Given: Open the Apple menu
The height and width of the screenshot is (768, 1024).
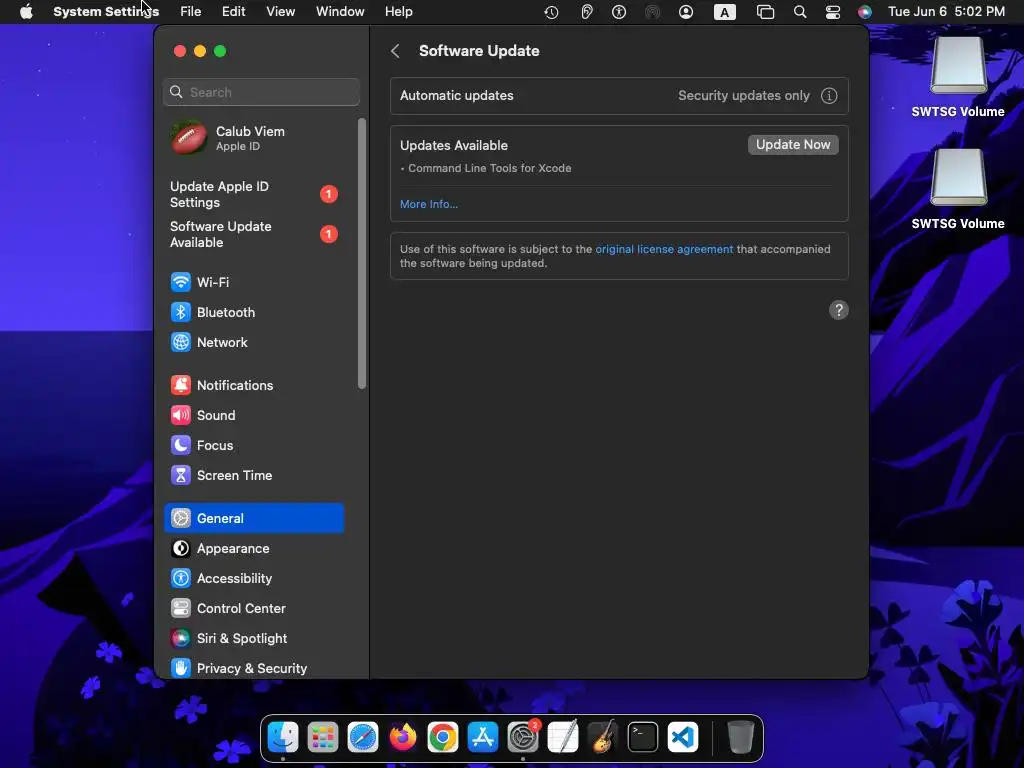Looking at the screenshot, I should [26, 12].
